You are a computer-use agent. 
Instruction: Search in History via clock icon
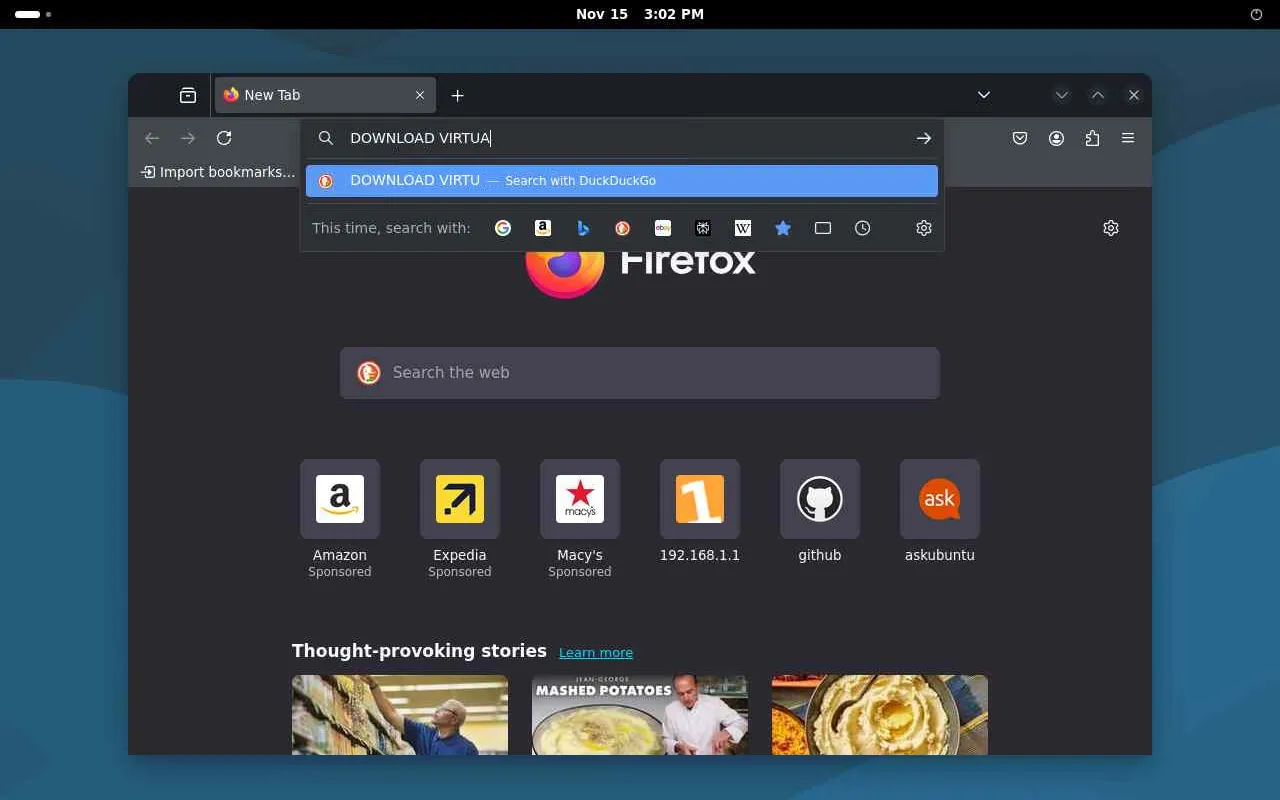pyautogui.click(x=863, y=228)
